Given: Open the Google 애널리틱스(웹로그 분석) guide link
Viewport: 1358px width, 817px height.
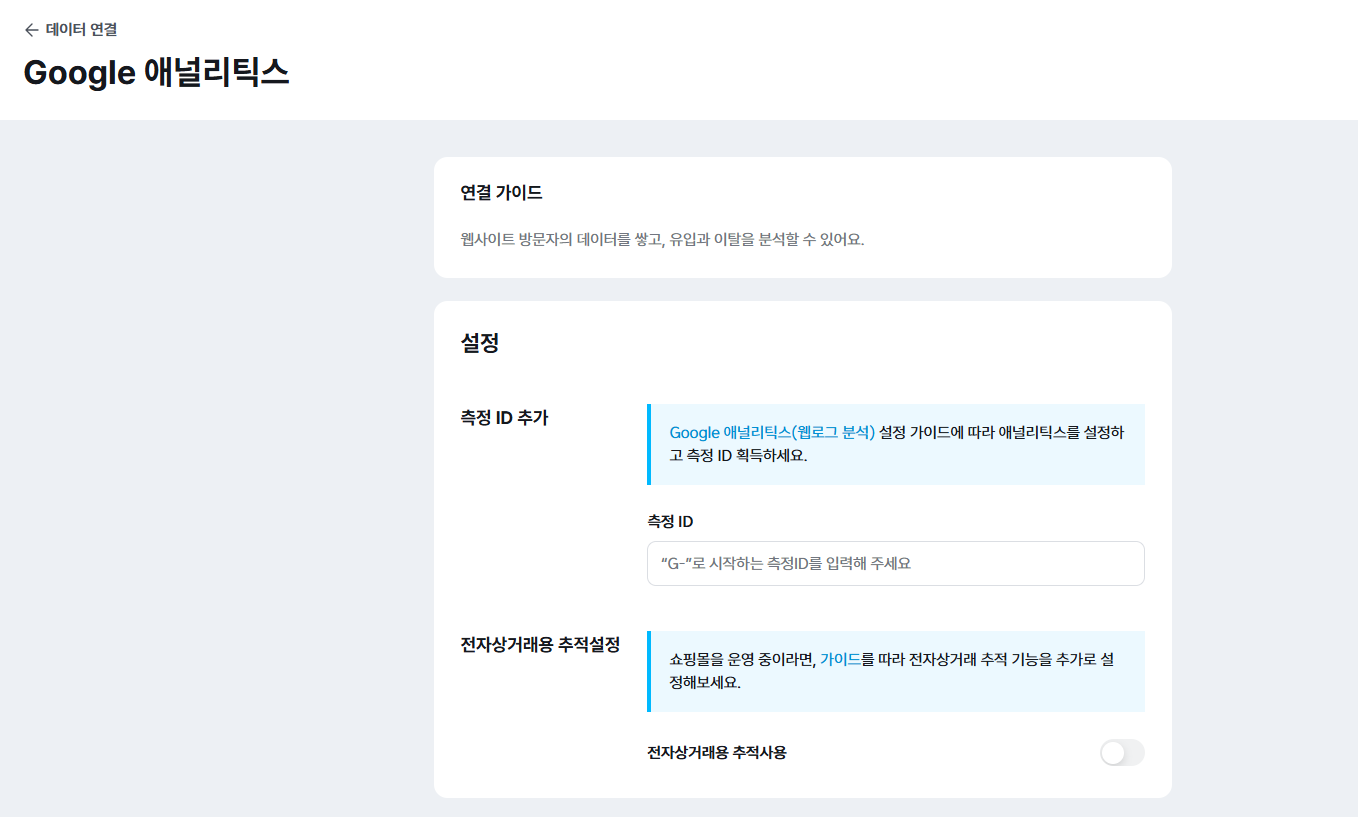Looking at the screenshot, I should [x=772, y=432].
